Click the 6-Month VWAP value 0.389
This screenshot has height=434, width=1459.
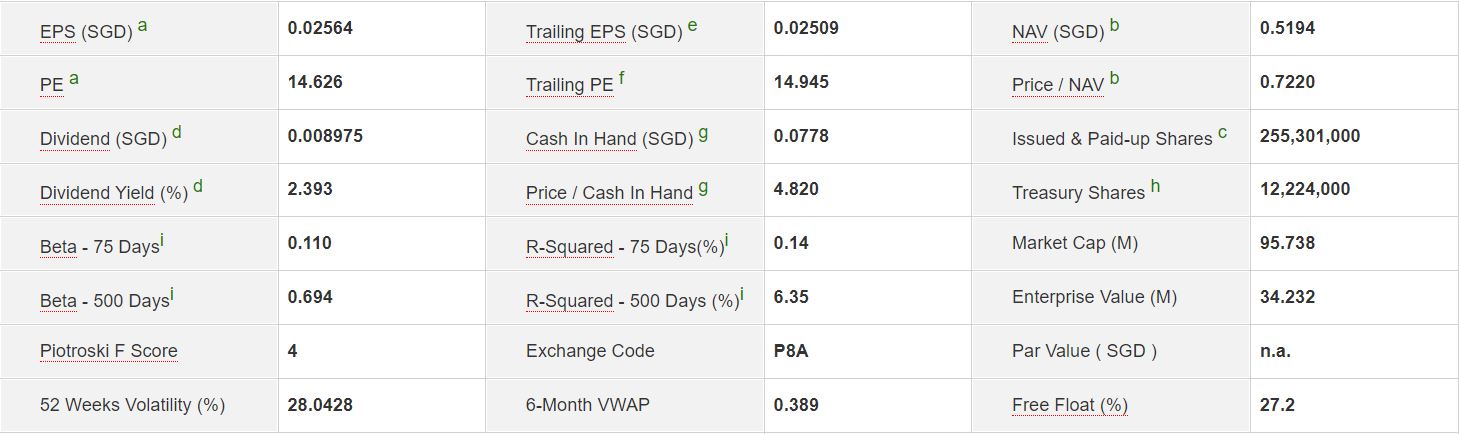click(x=795, y=405)
